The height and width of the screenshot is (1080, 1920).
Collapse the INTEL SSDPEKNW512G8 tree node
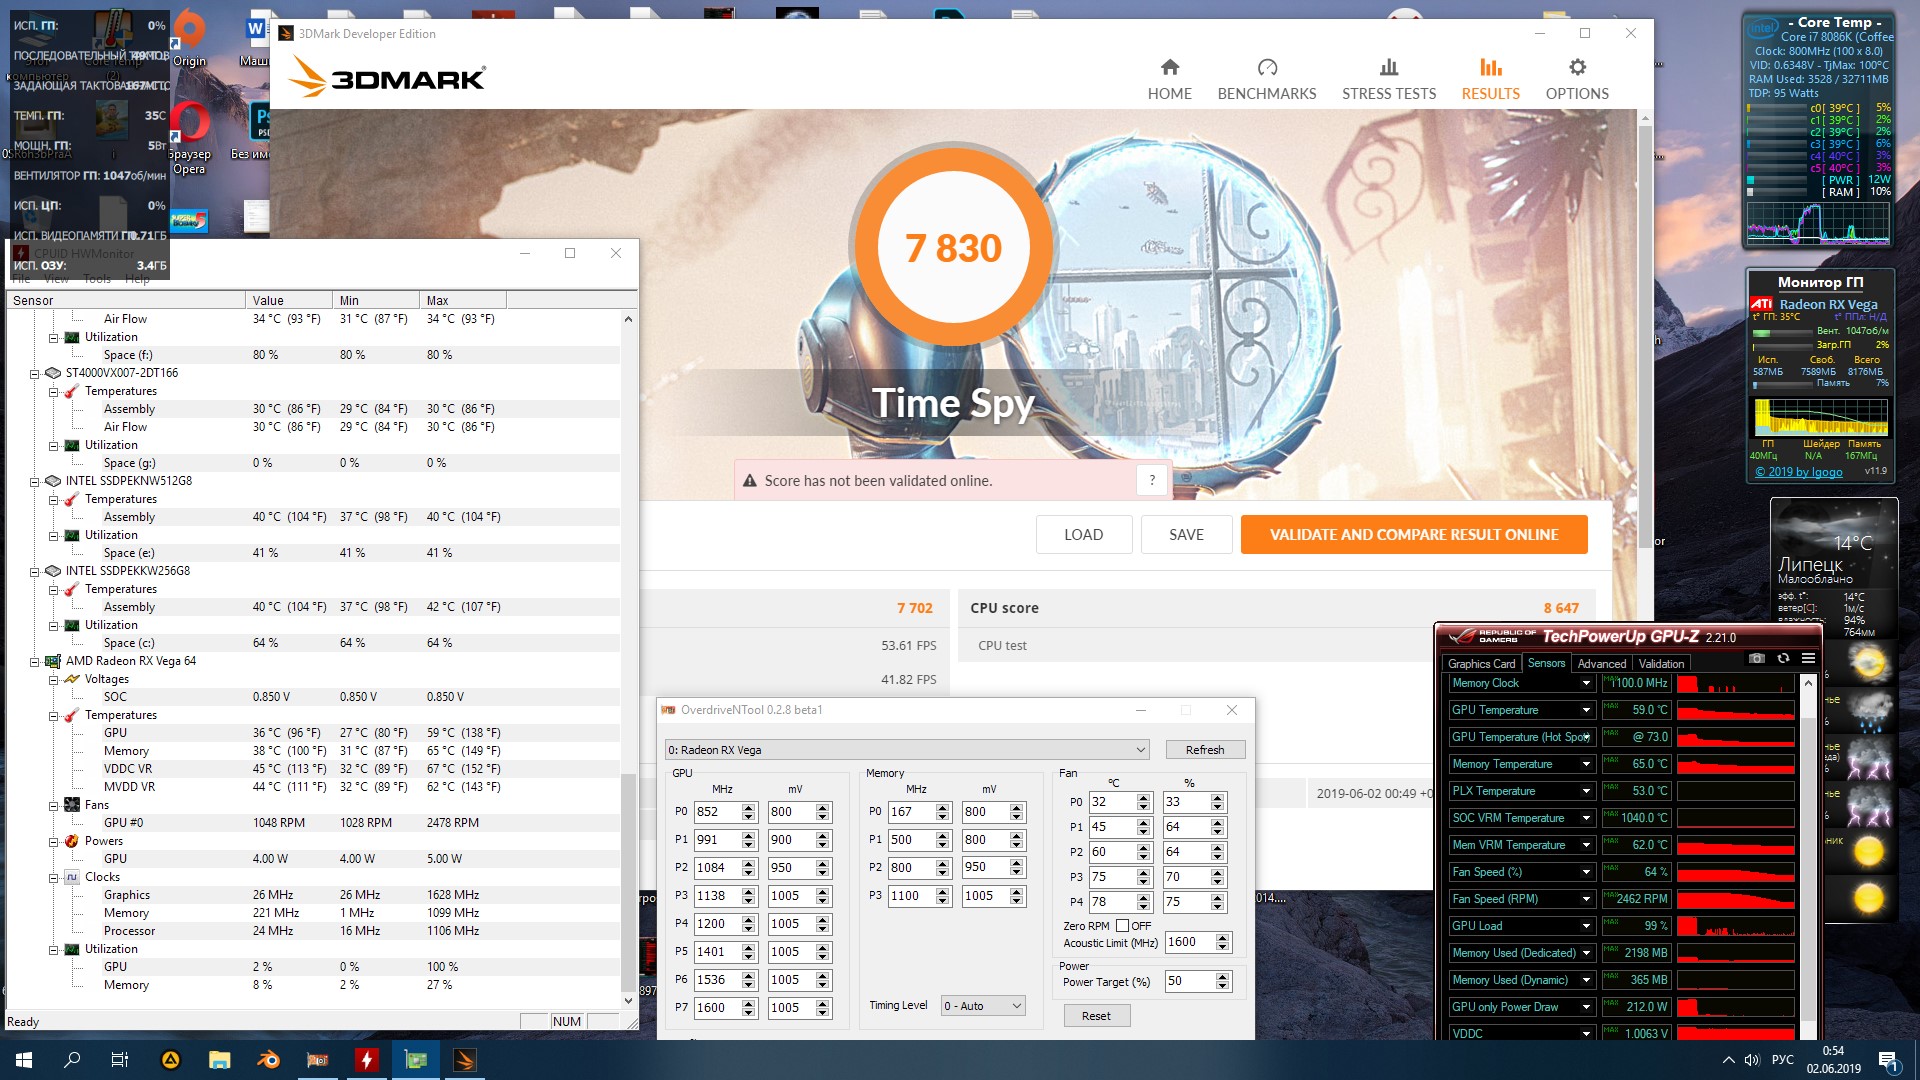click(35, 481)
